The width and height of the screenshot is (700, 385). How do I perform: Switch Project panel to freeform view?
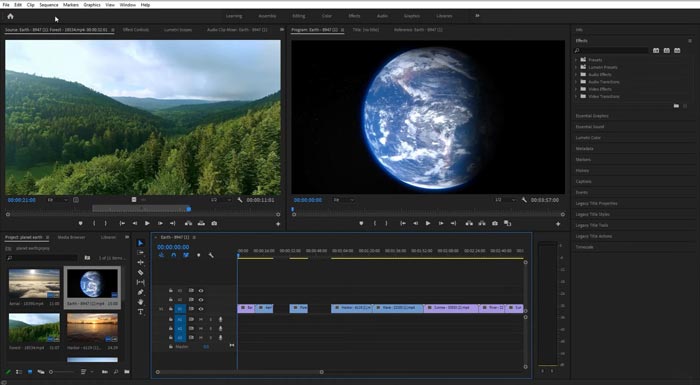coord(41,372)
